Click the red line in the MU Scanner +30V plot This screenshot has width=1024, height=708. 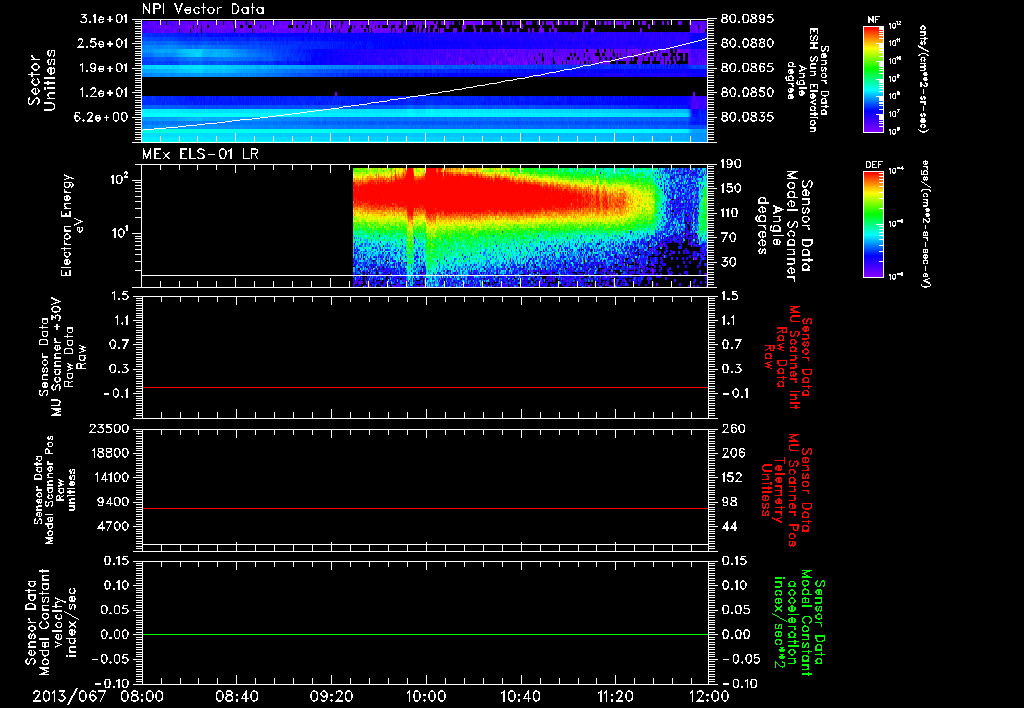[x=425, y=388]
